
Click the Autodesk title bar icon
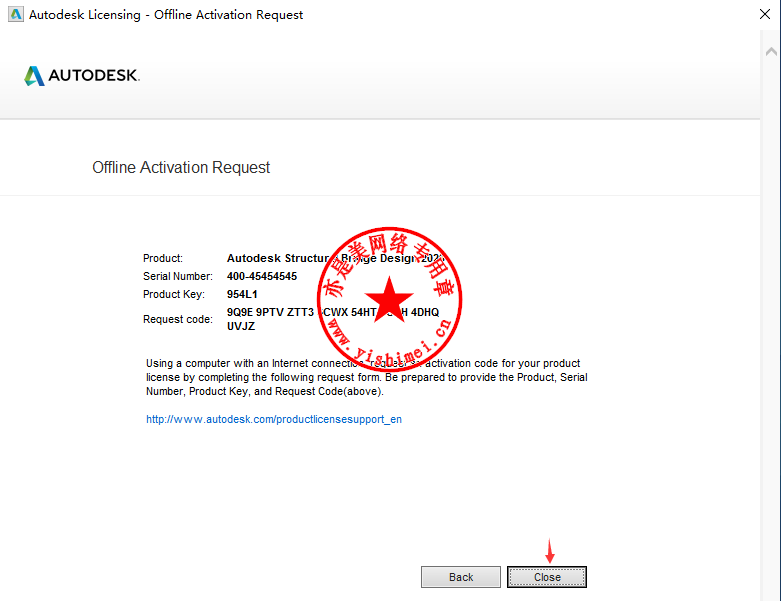tap(15, 14)
